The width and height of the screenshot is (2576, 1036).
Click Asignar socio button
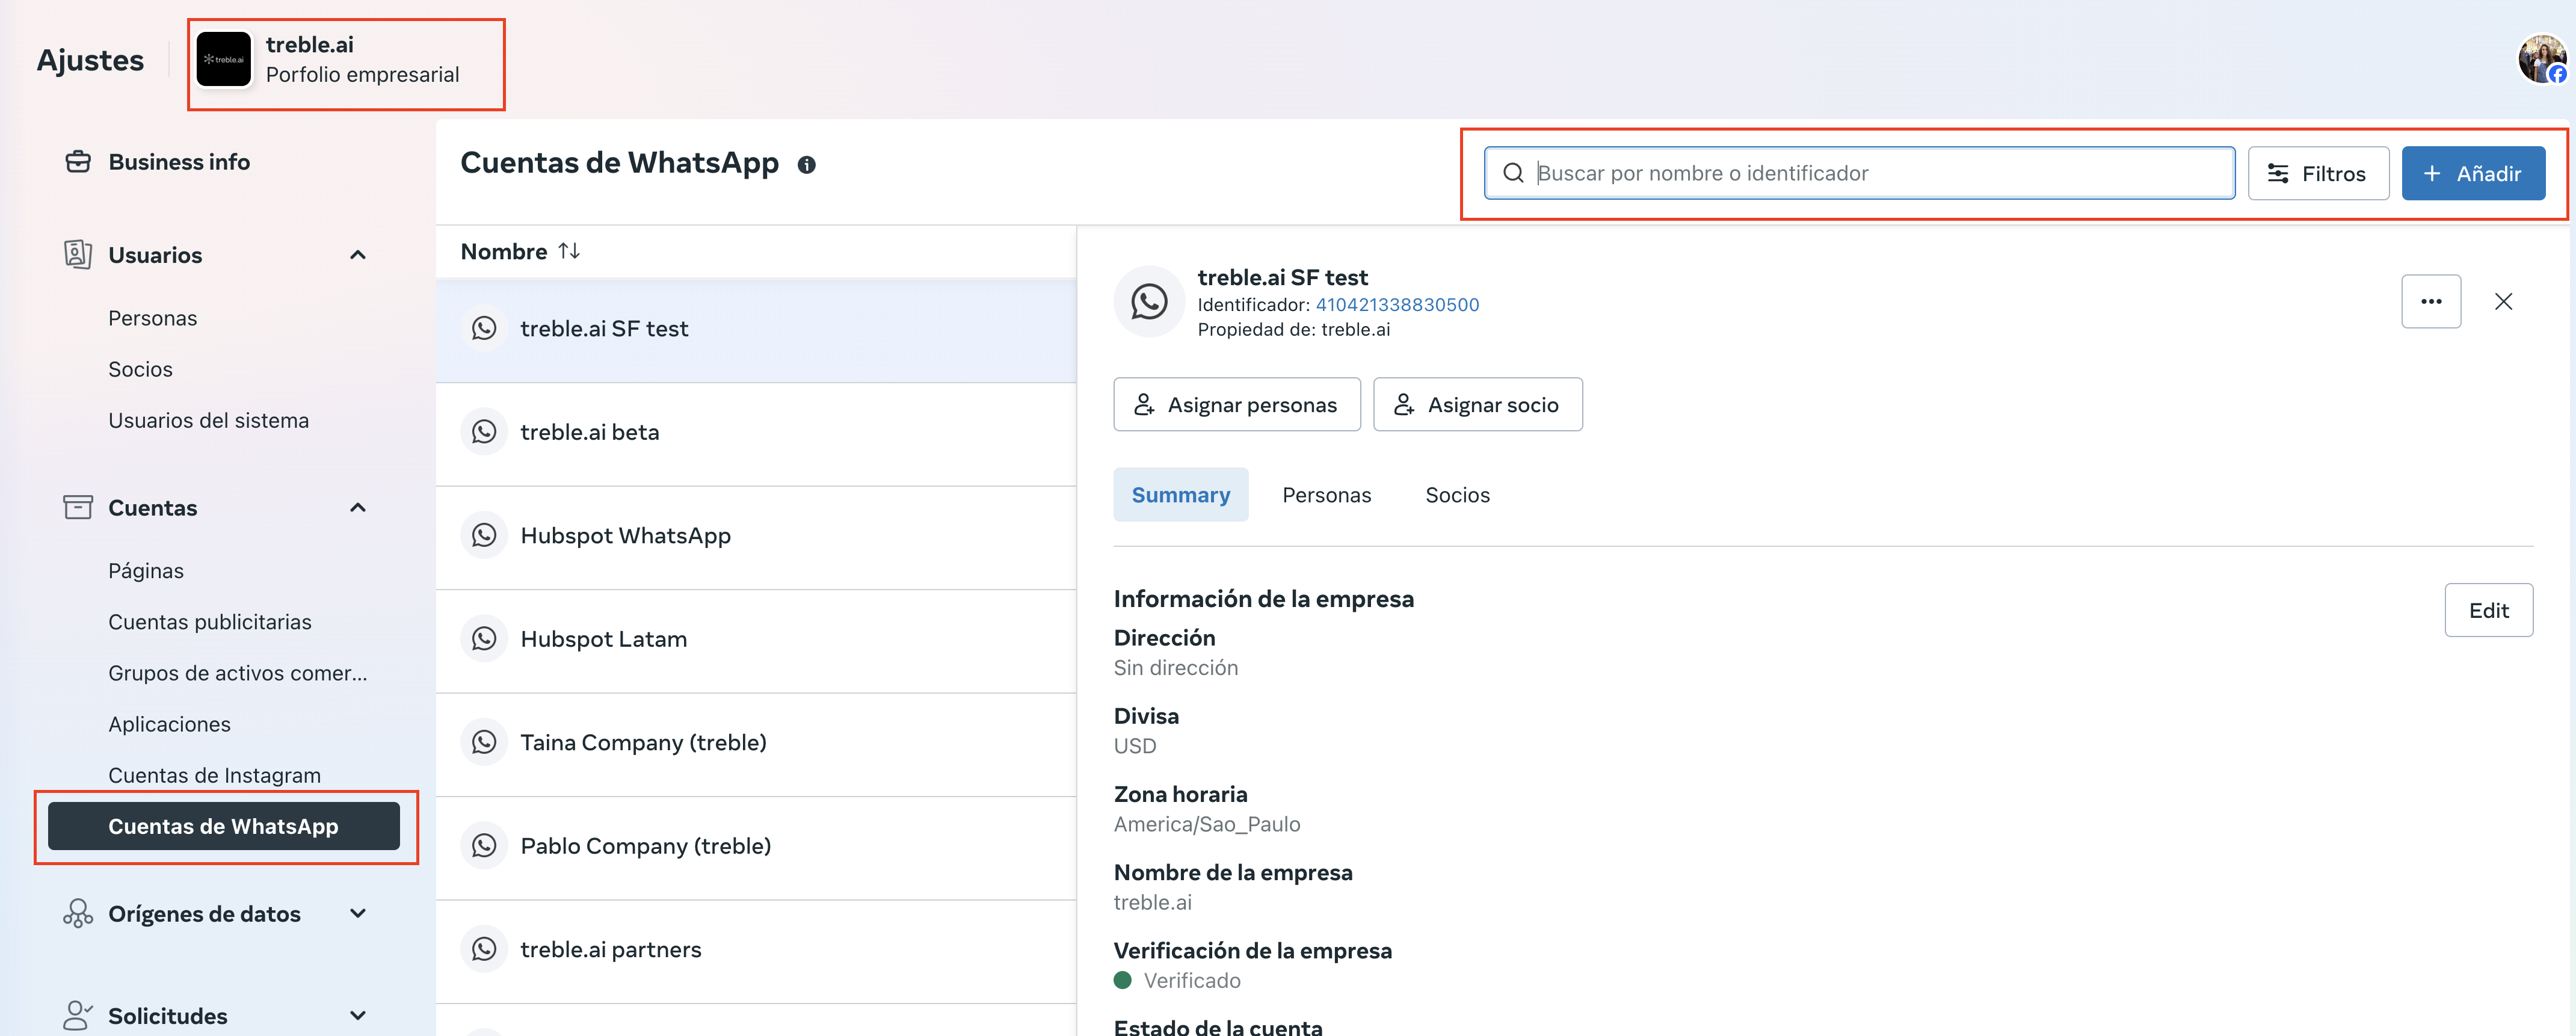click(x=1477, y=404)
